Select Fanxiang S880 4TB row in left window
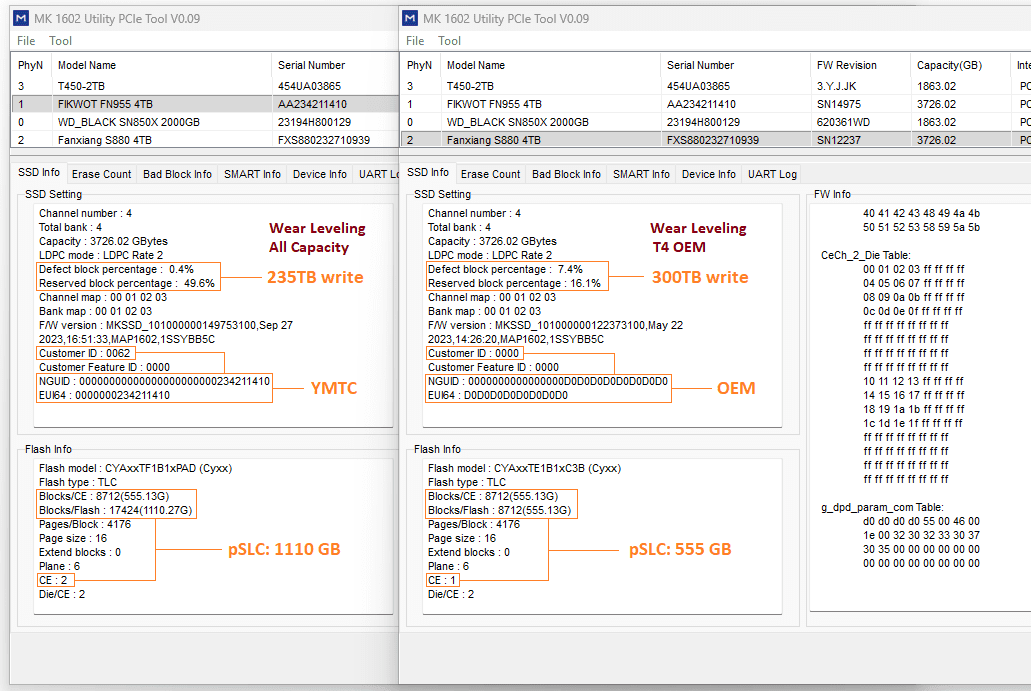Image resolution: width=1031 pixels, height=691 pixels. click(x=205, y=140)
